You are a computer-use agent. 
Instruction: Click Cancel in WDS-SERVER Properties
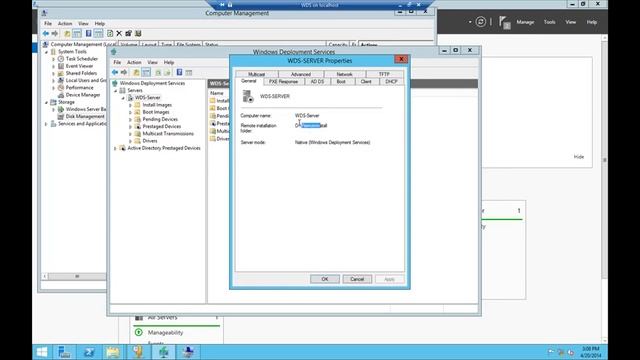[x=357, y=279]
